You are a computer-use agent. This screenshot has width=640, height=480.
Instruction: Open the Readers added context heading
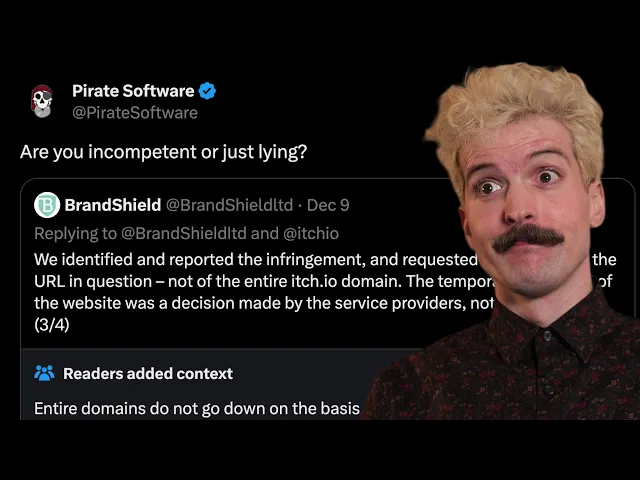pos(148,373)
